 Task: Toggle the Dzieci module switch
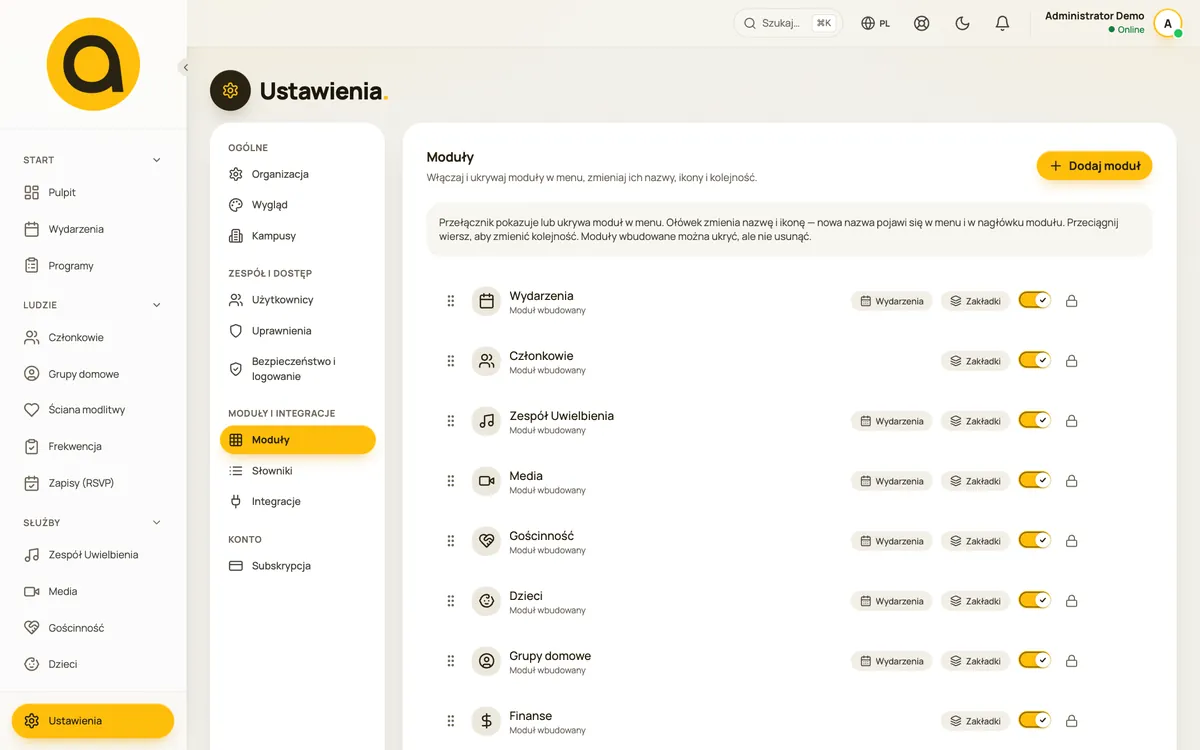1035,600
